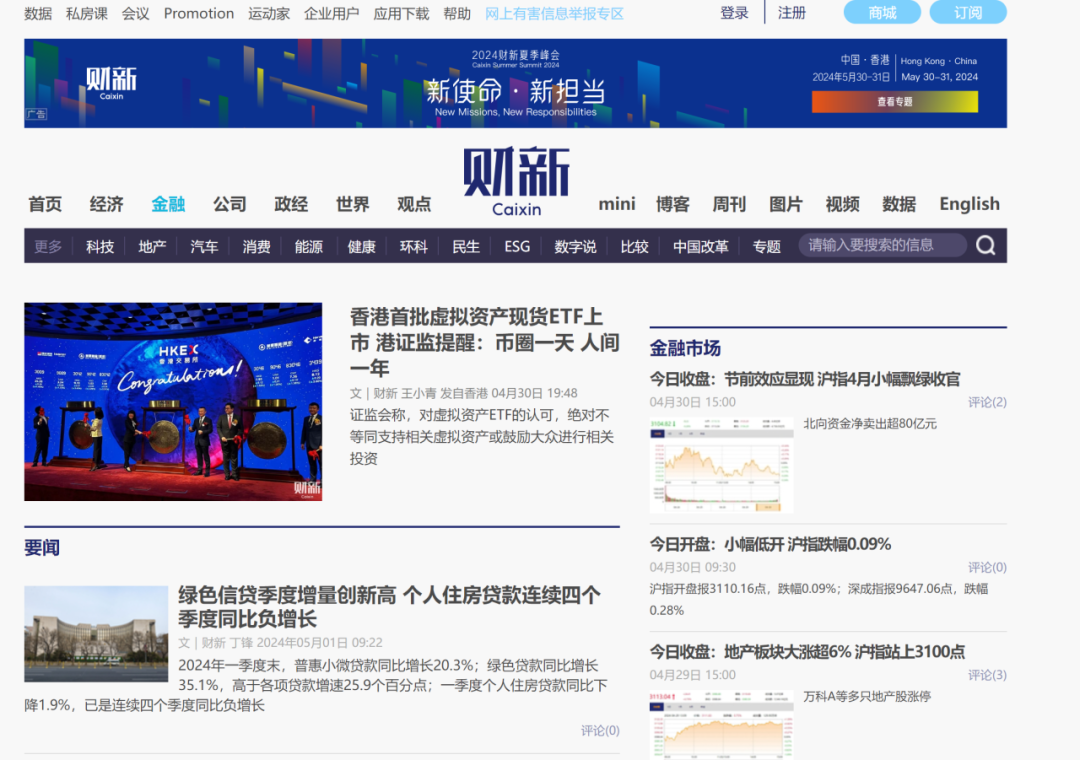Open the April 30 closing chart thumbnail

(721, 465)
